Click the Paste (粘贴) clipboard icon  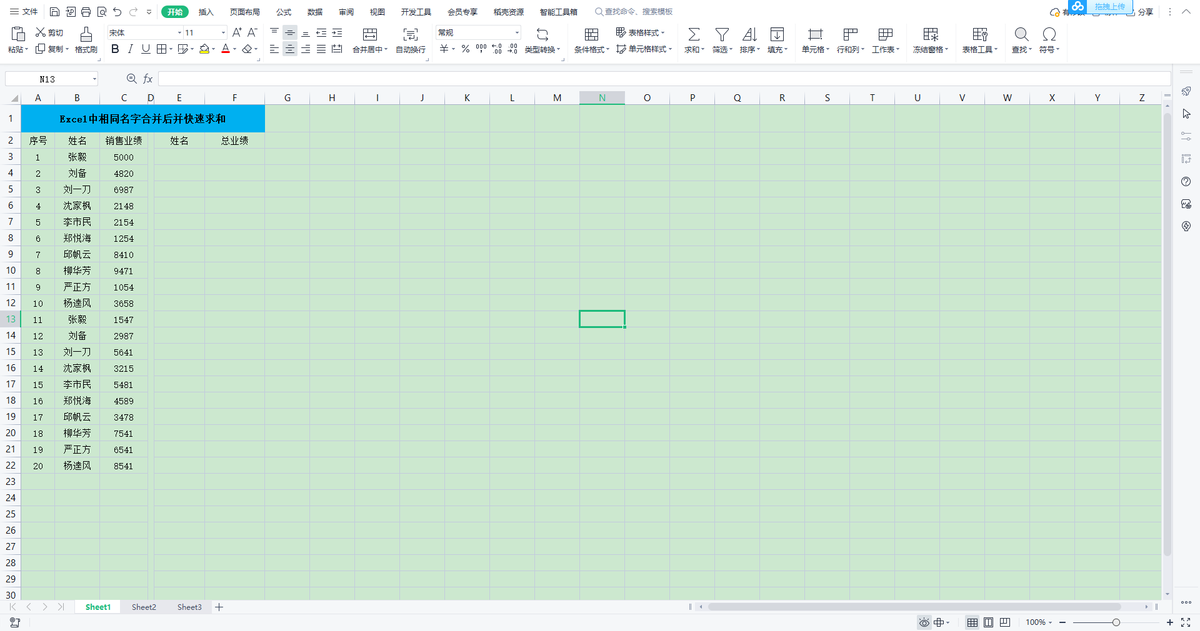coord(17,34)
